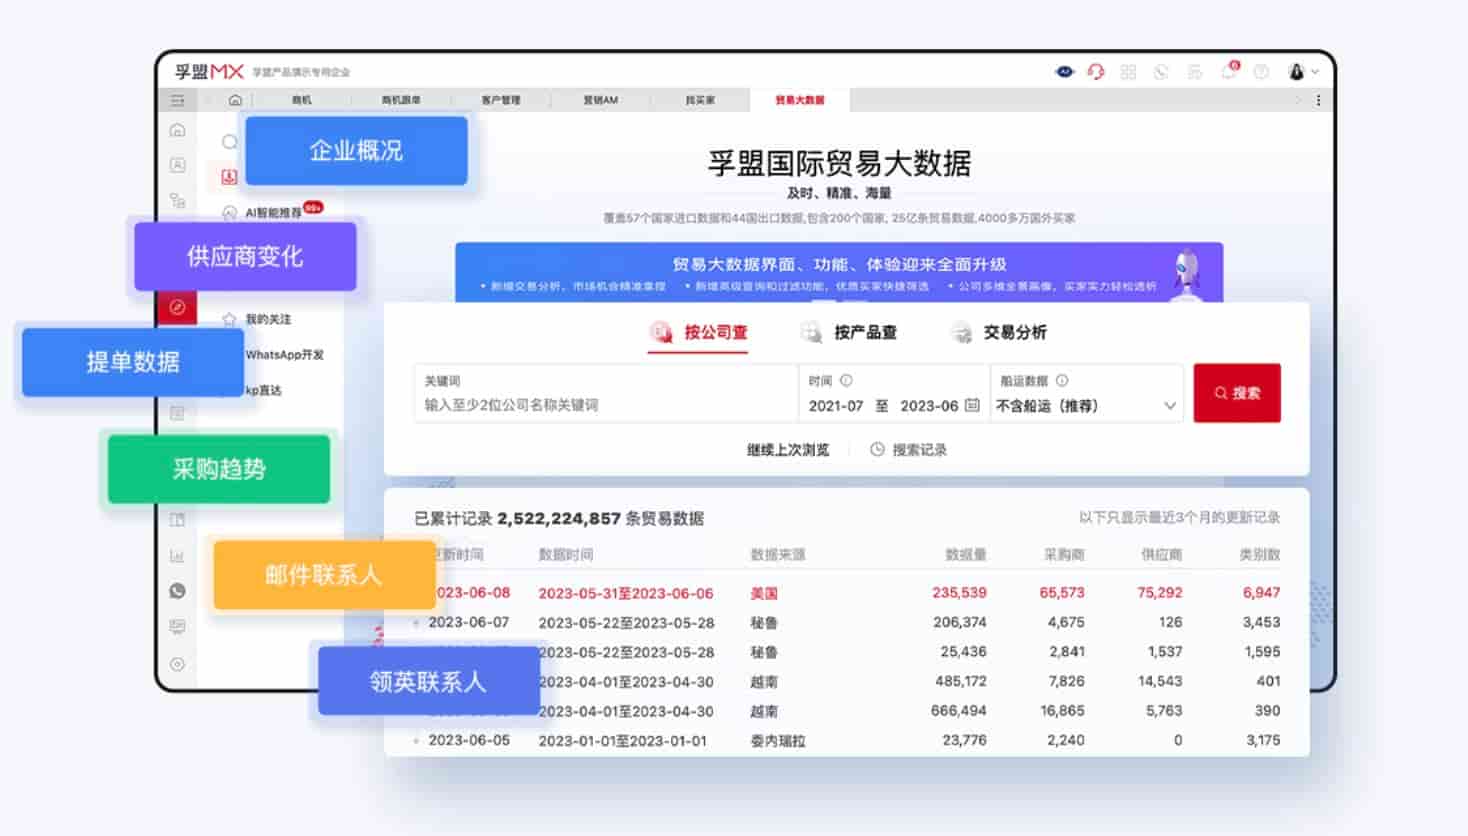Click the red compass icon in the sidebar
This screenshot has height=836, width=1468.
coord(178,307)
